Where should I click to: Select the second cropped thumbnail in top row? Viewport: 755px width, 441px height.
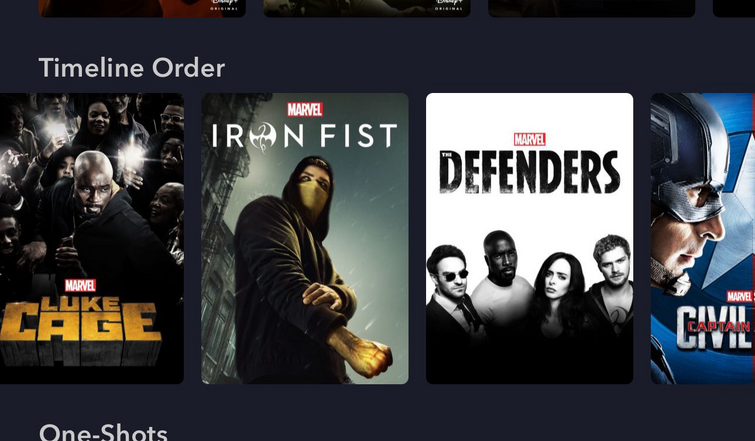coord(367,8)
